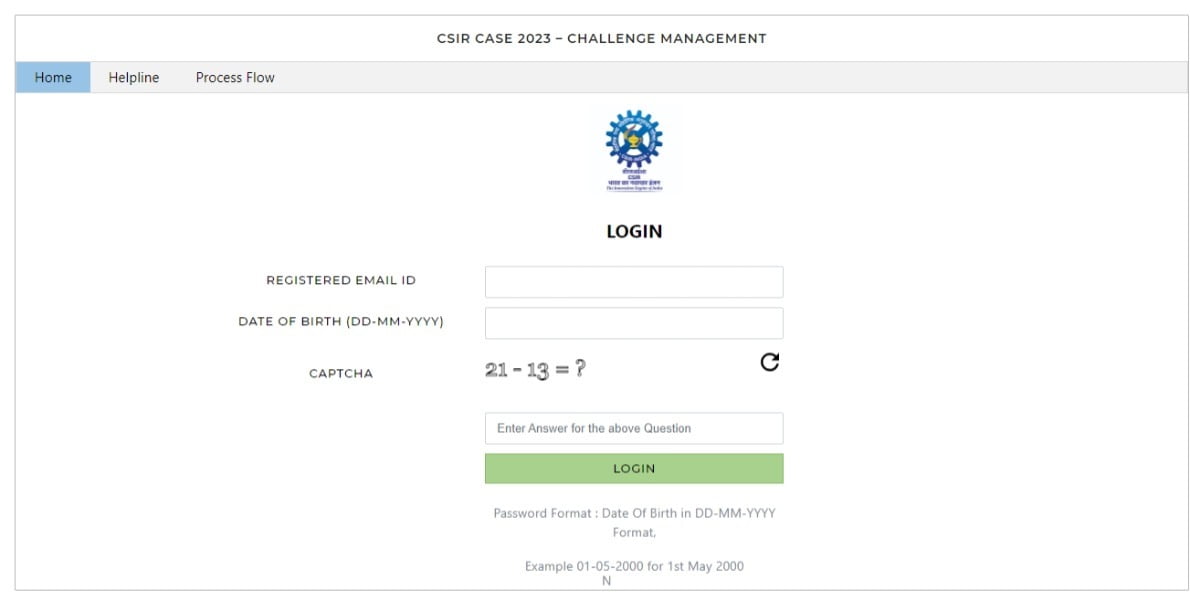Select the captcha question image

pos(534,369)
